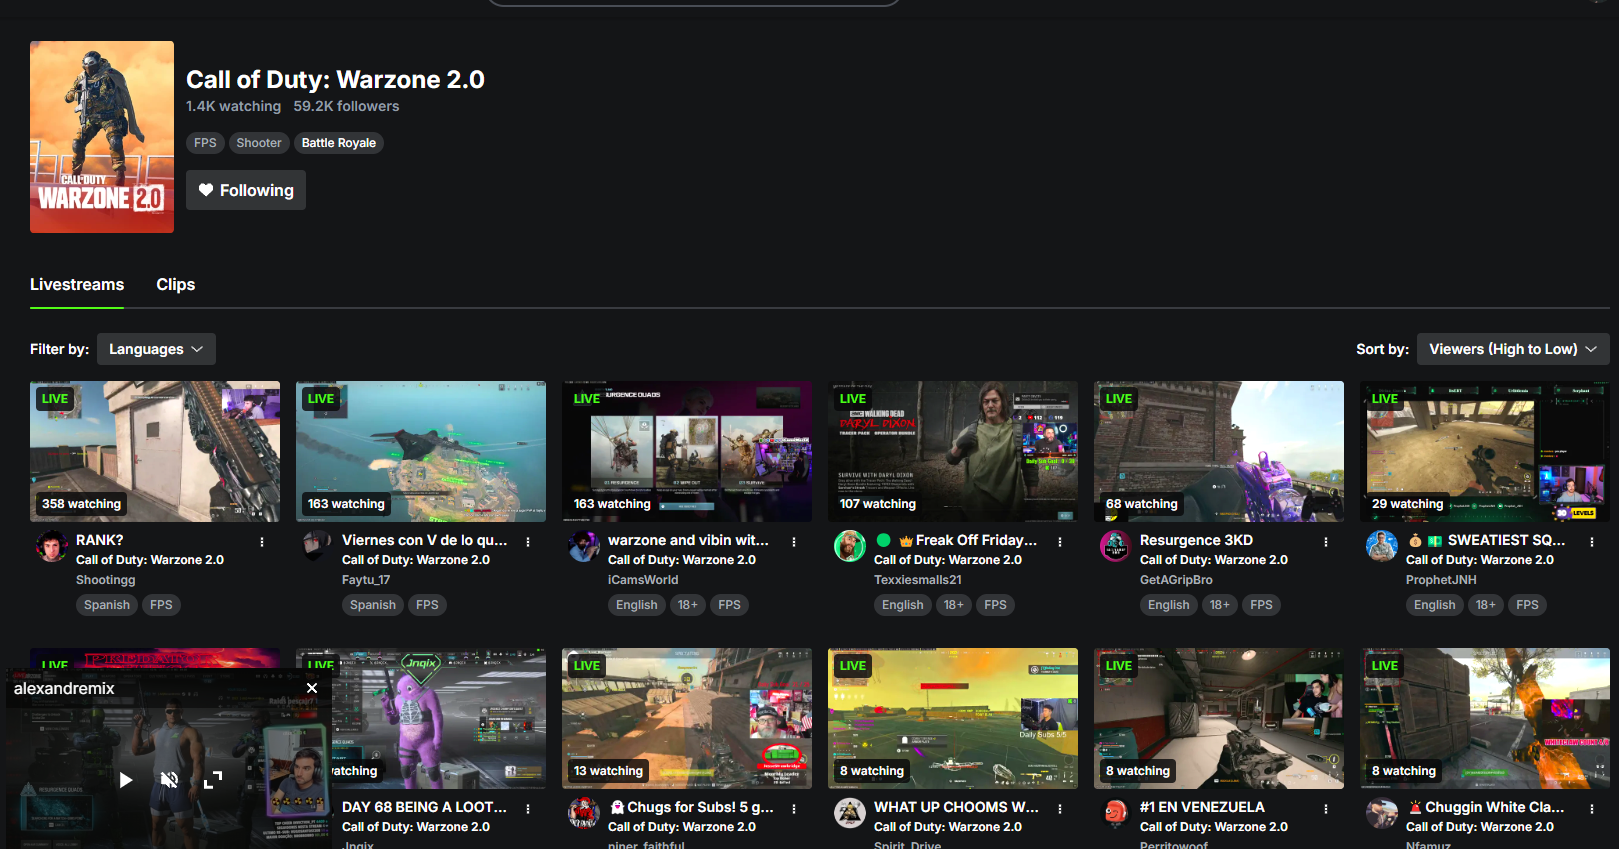Play the alexandremix mini player
This screenshot has height=849, width=1619.
pyautogui.click(x=126, y=780)
